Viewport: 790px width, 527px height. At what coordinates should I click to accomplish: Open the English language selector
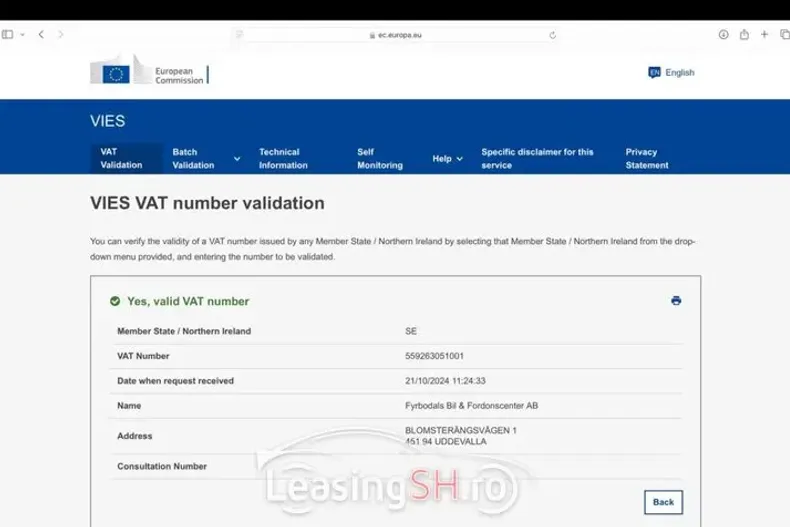click(x=671, y=72)
